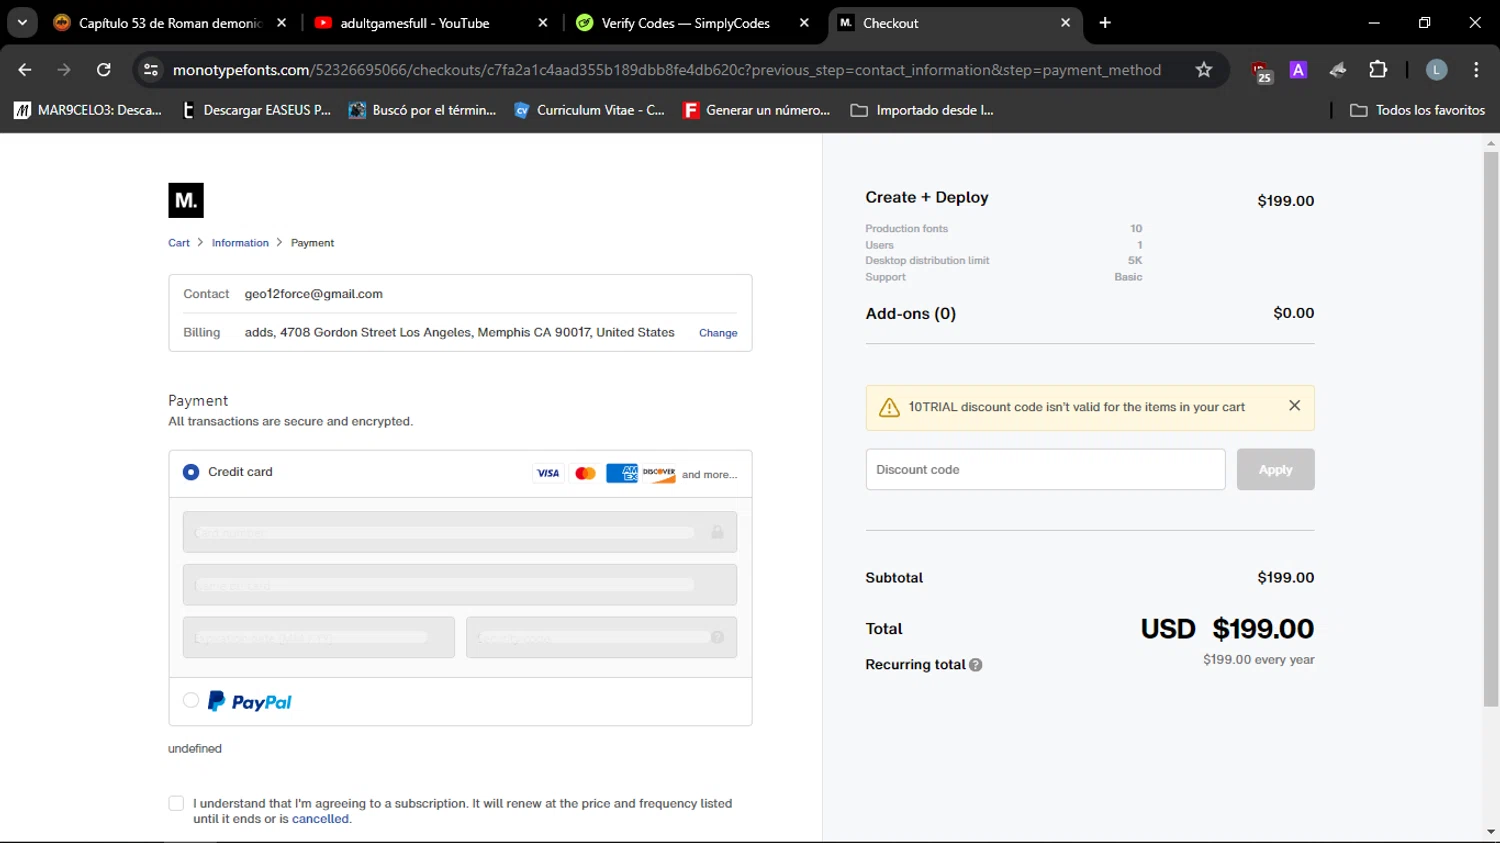Focus the security code field

coord(601,637)
